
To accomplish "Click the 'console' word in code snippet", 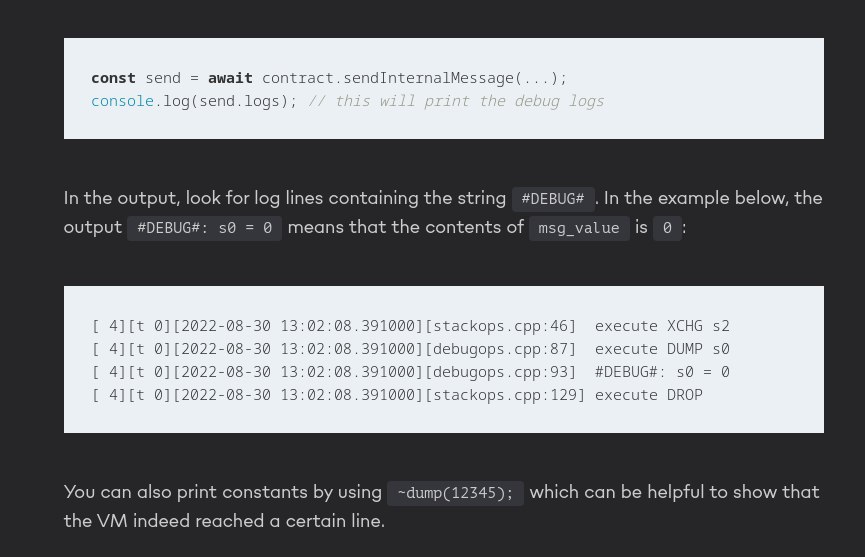I will [122, 101].
